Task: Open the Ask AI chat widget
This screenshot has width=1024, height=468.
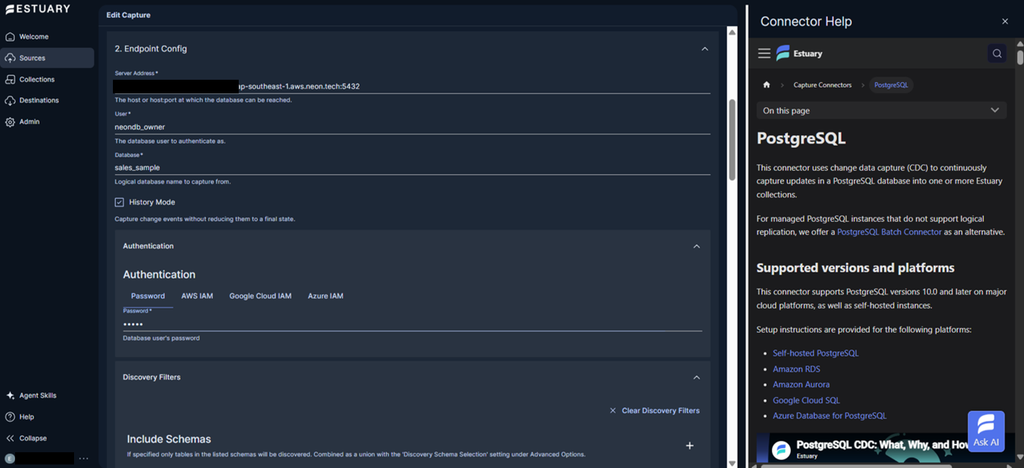Action: tap(985, 431)
